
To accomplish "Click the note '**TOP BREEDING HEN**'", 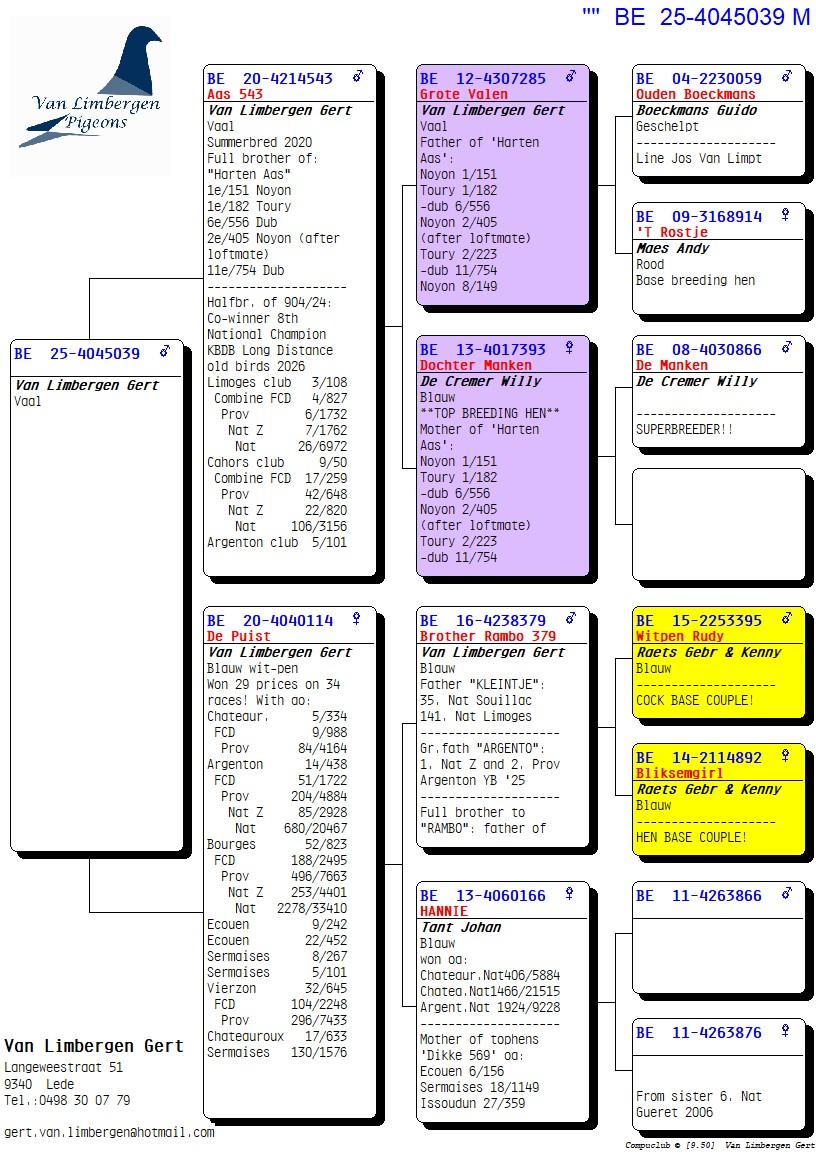I will point(489,413).
